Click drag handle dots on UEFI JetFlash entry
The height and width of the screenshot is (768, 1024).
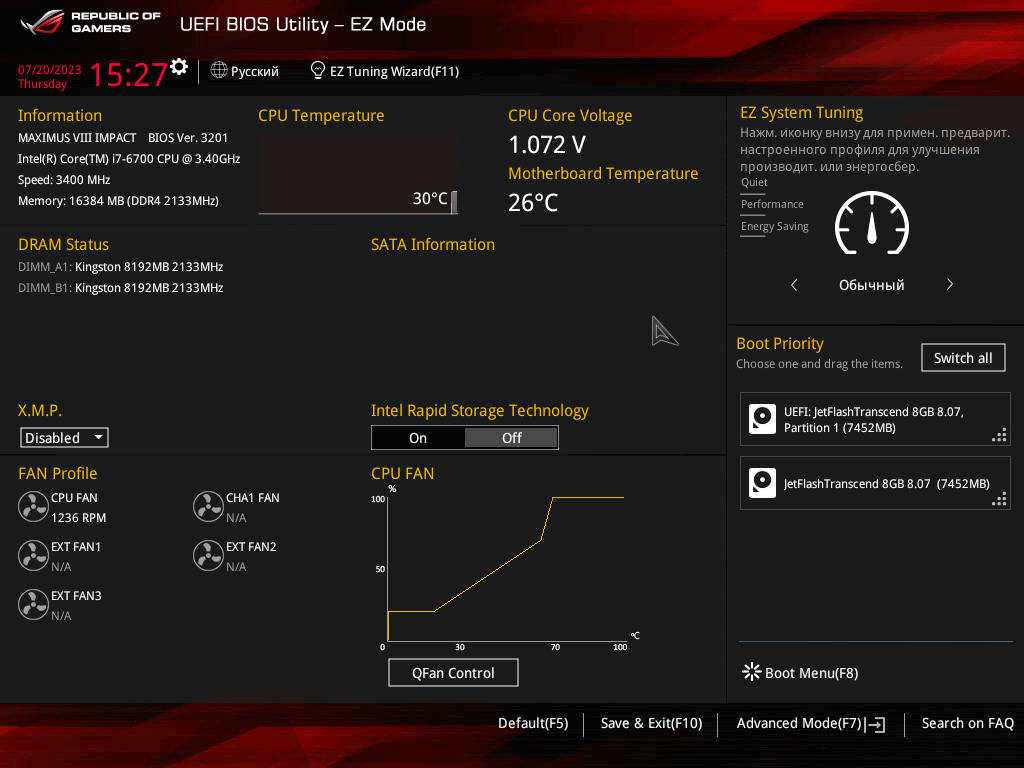click(x=999, y=436)
